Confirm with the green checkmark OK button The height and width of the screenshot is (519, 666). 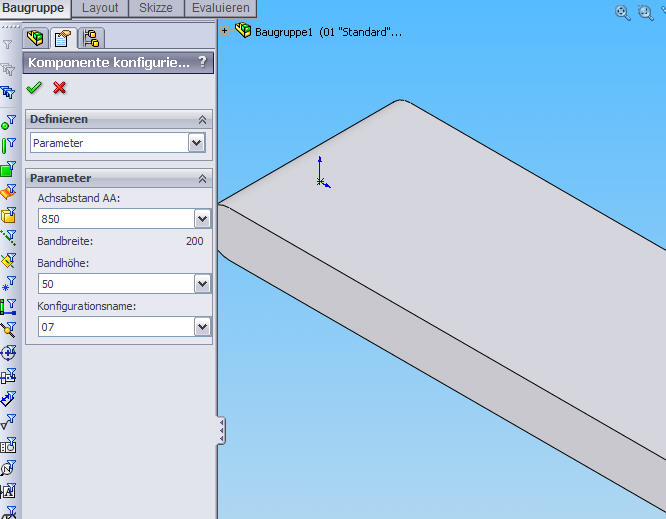(x=34, y=87)
